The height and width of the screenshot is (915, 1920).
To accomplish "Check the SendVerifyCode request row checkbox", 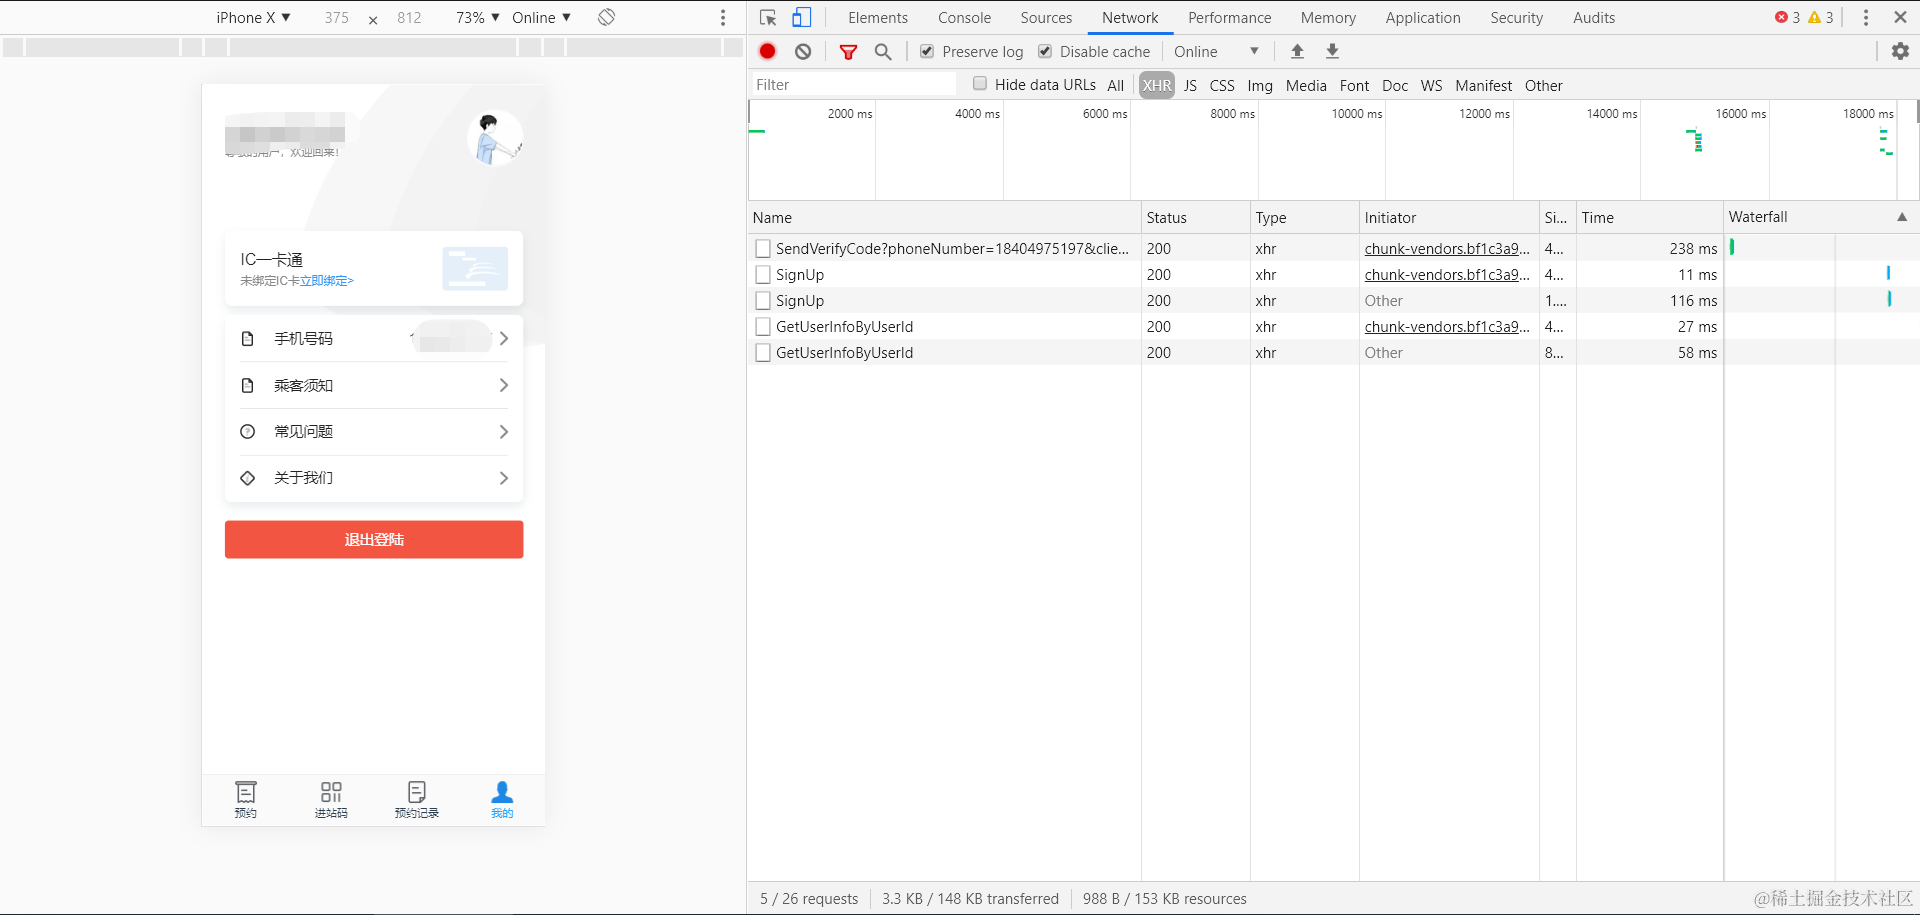I will (763, 248).
